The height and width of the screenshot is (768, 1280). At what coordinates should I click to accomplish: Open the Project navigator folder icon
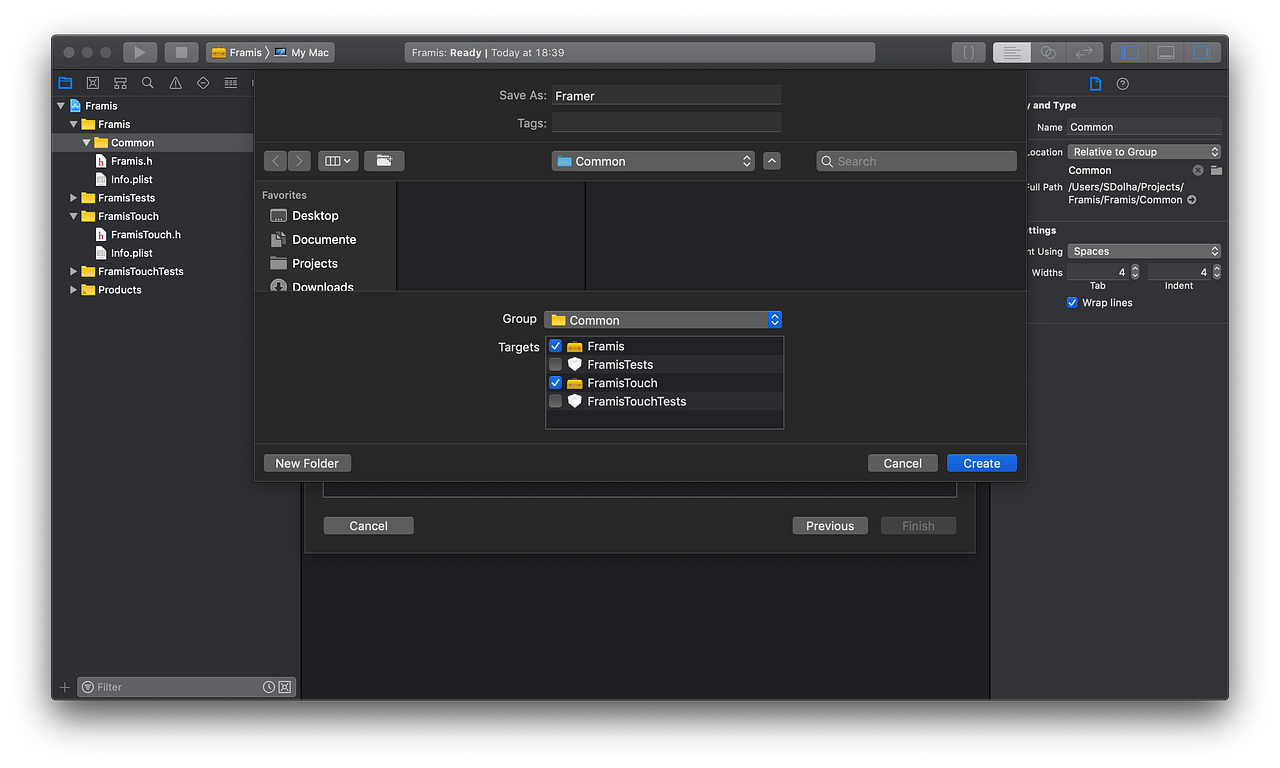(65, 83)
